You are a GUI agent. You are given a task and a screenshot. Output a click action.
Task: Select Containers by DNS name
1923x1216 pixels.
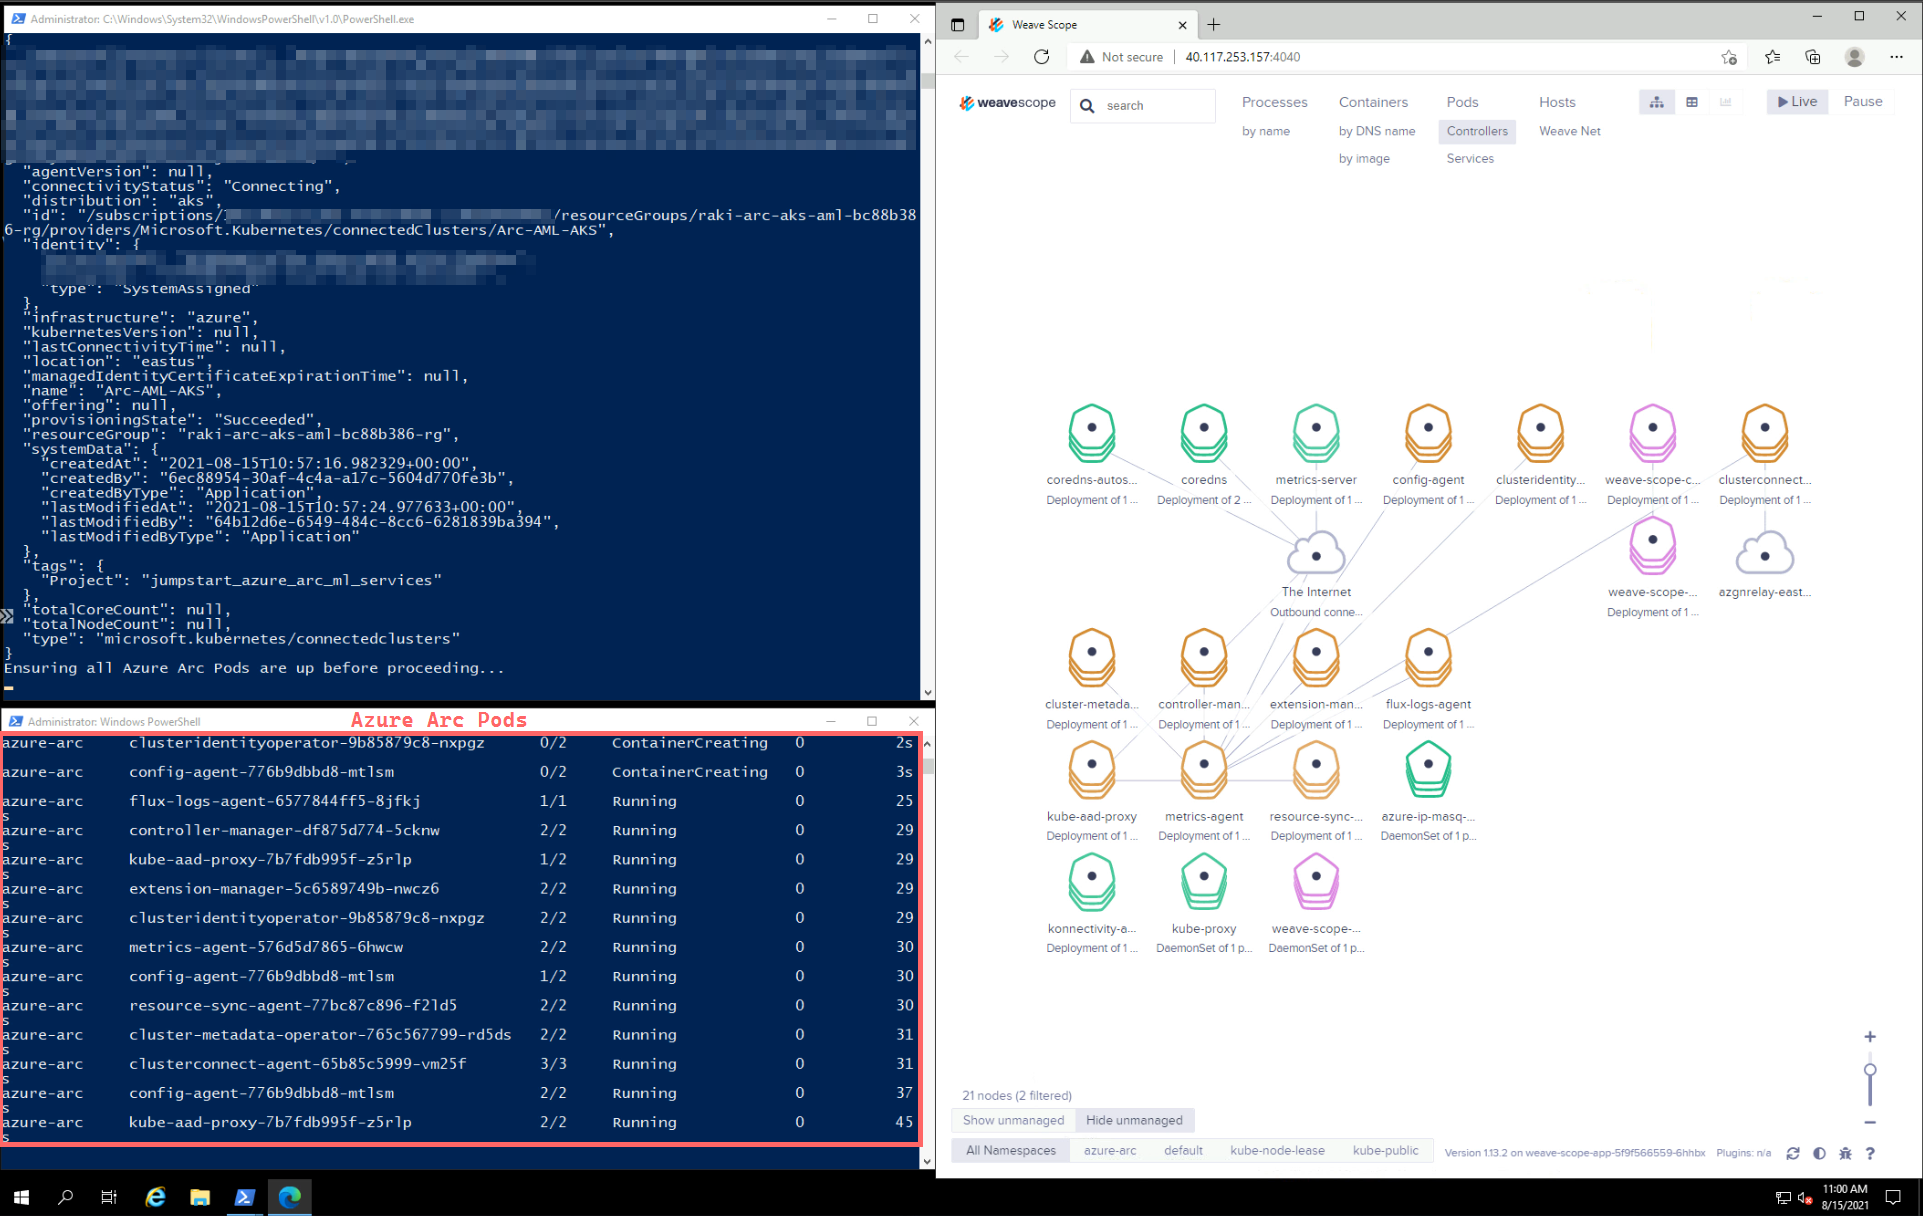1377,131
